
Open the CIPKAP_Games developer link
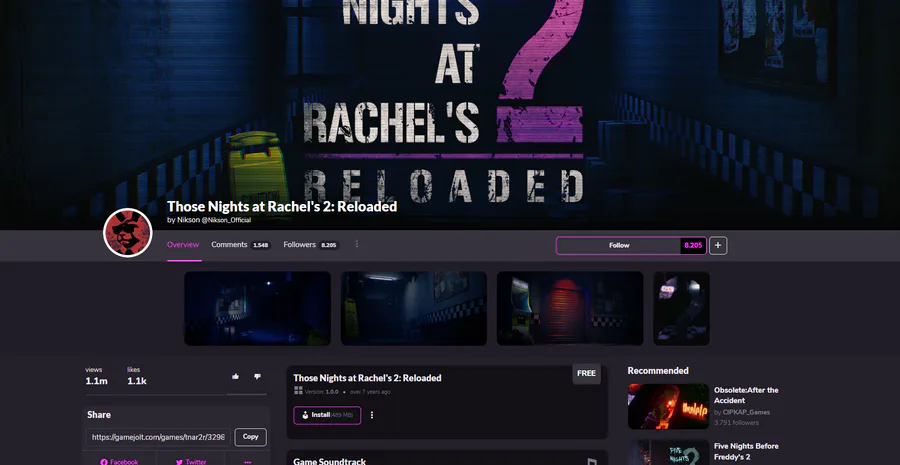[746, 412]
